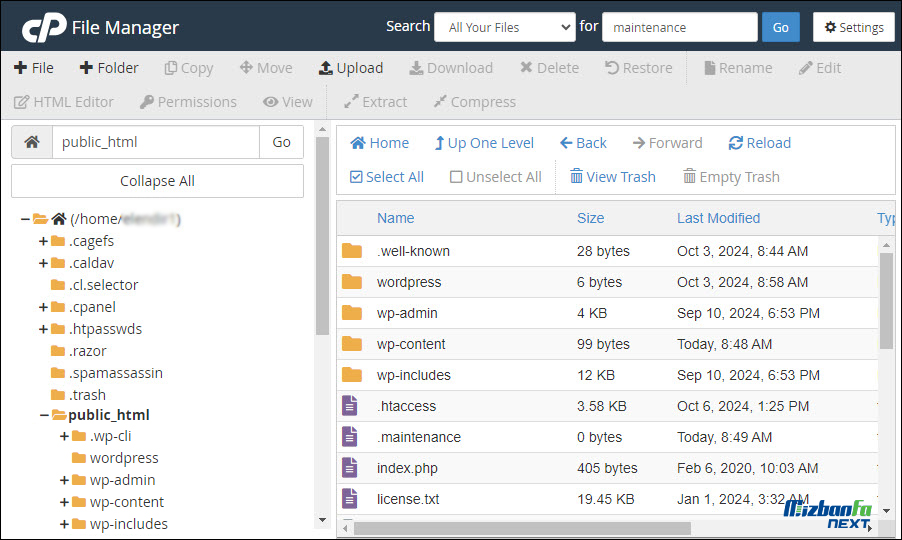The image size is (902, 540).
Task: Expand the wp-admin folder in tree
Action: click(x=64, y=480)
